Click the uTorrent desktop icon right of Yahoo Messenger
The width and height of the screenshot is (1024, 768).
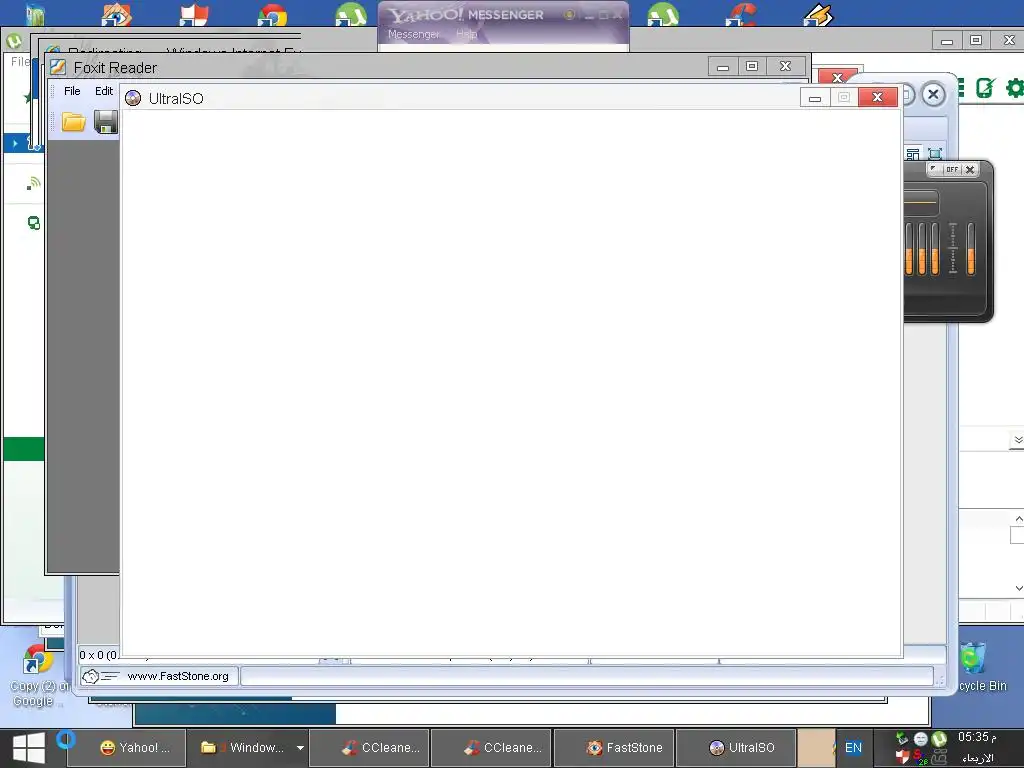click(x=662, y=14)
